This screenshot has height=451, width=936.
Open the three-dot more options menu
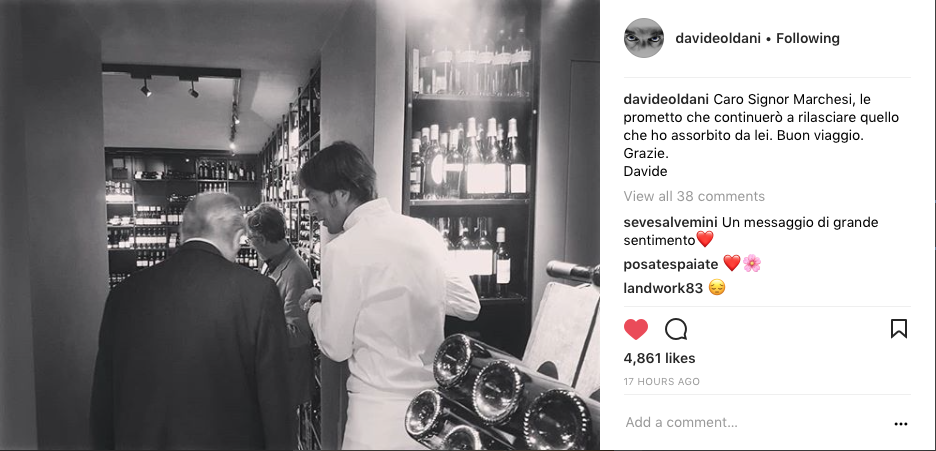901,424
